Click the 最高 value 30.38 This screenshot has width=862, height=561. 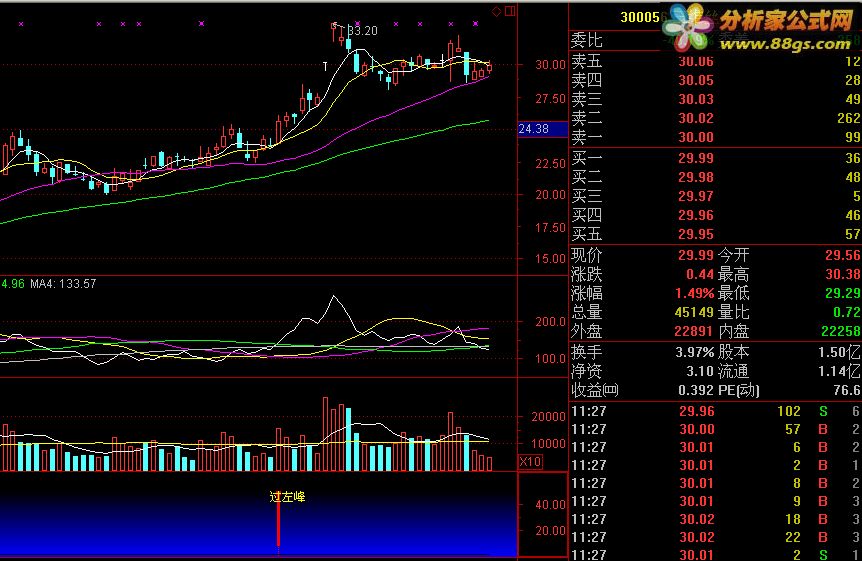click(x=842, y=274)
